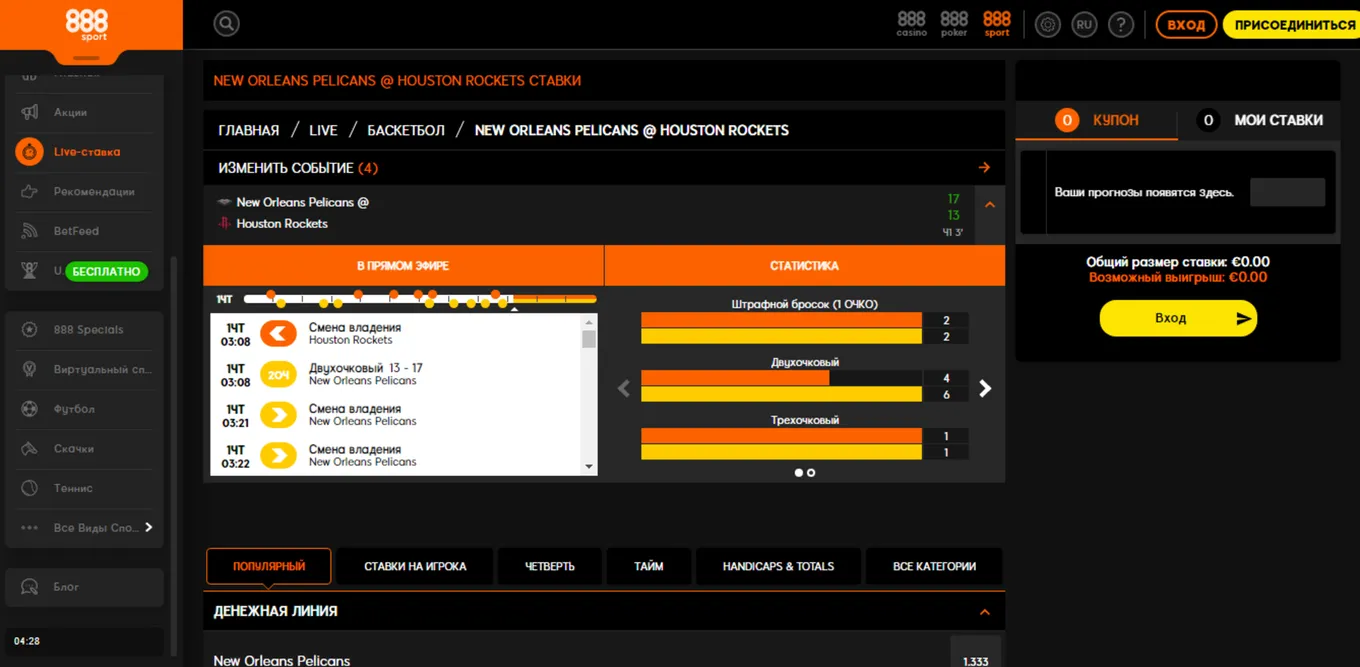The image size is (1360, 667).
Task: Change language with the RU icon
Action: 1084,25
